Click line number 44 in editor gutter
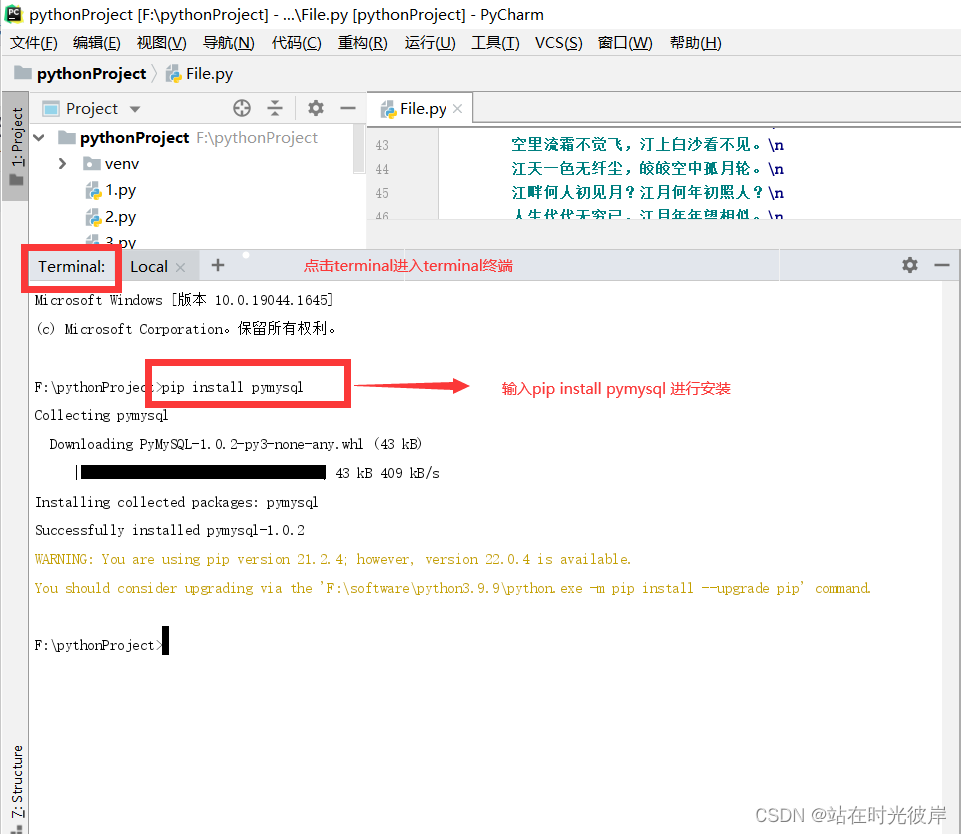961x834 pixels. point(382,169)
